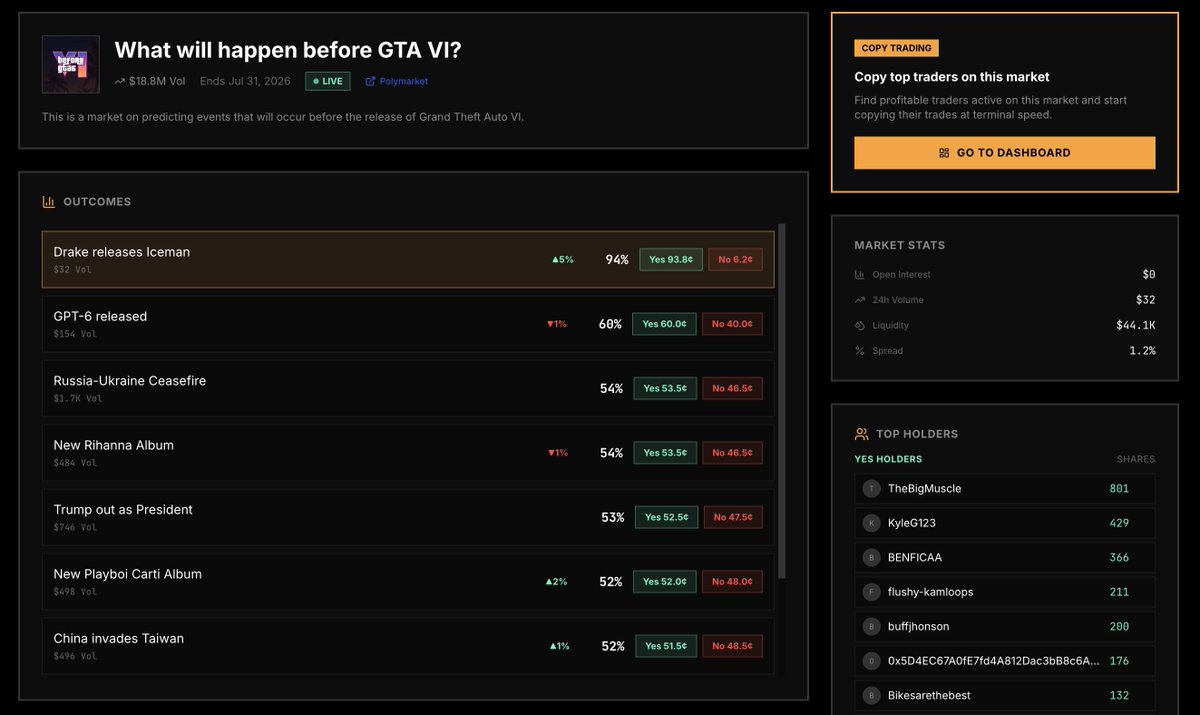Click KyleG123 avatar icon
This screenshot has width=1200, height=715.
click(872, 523)
